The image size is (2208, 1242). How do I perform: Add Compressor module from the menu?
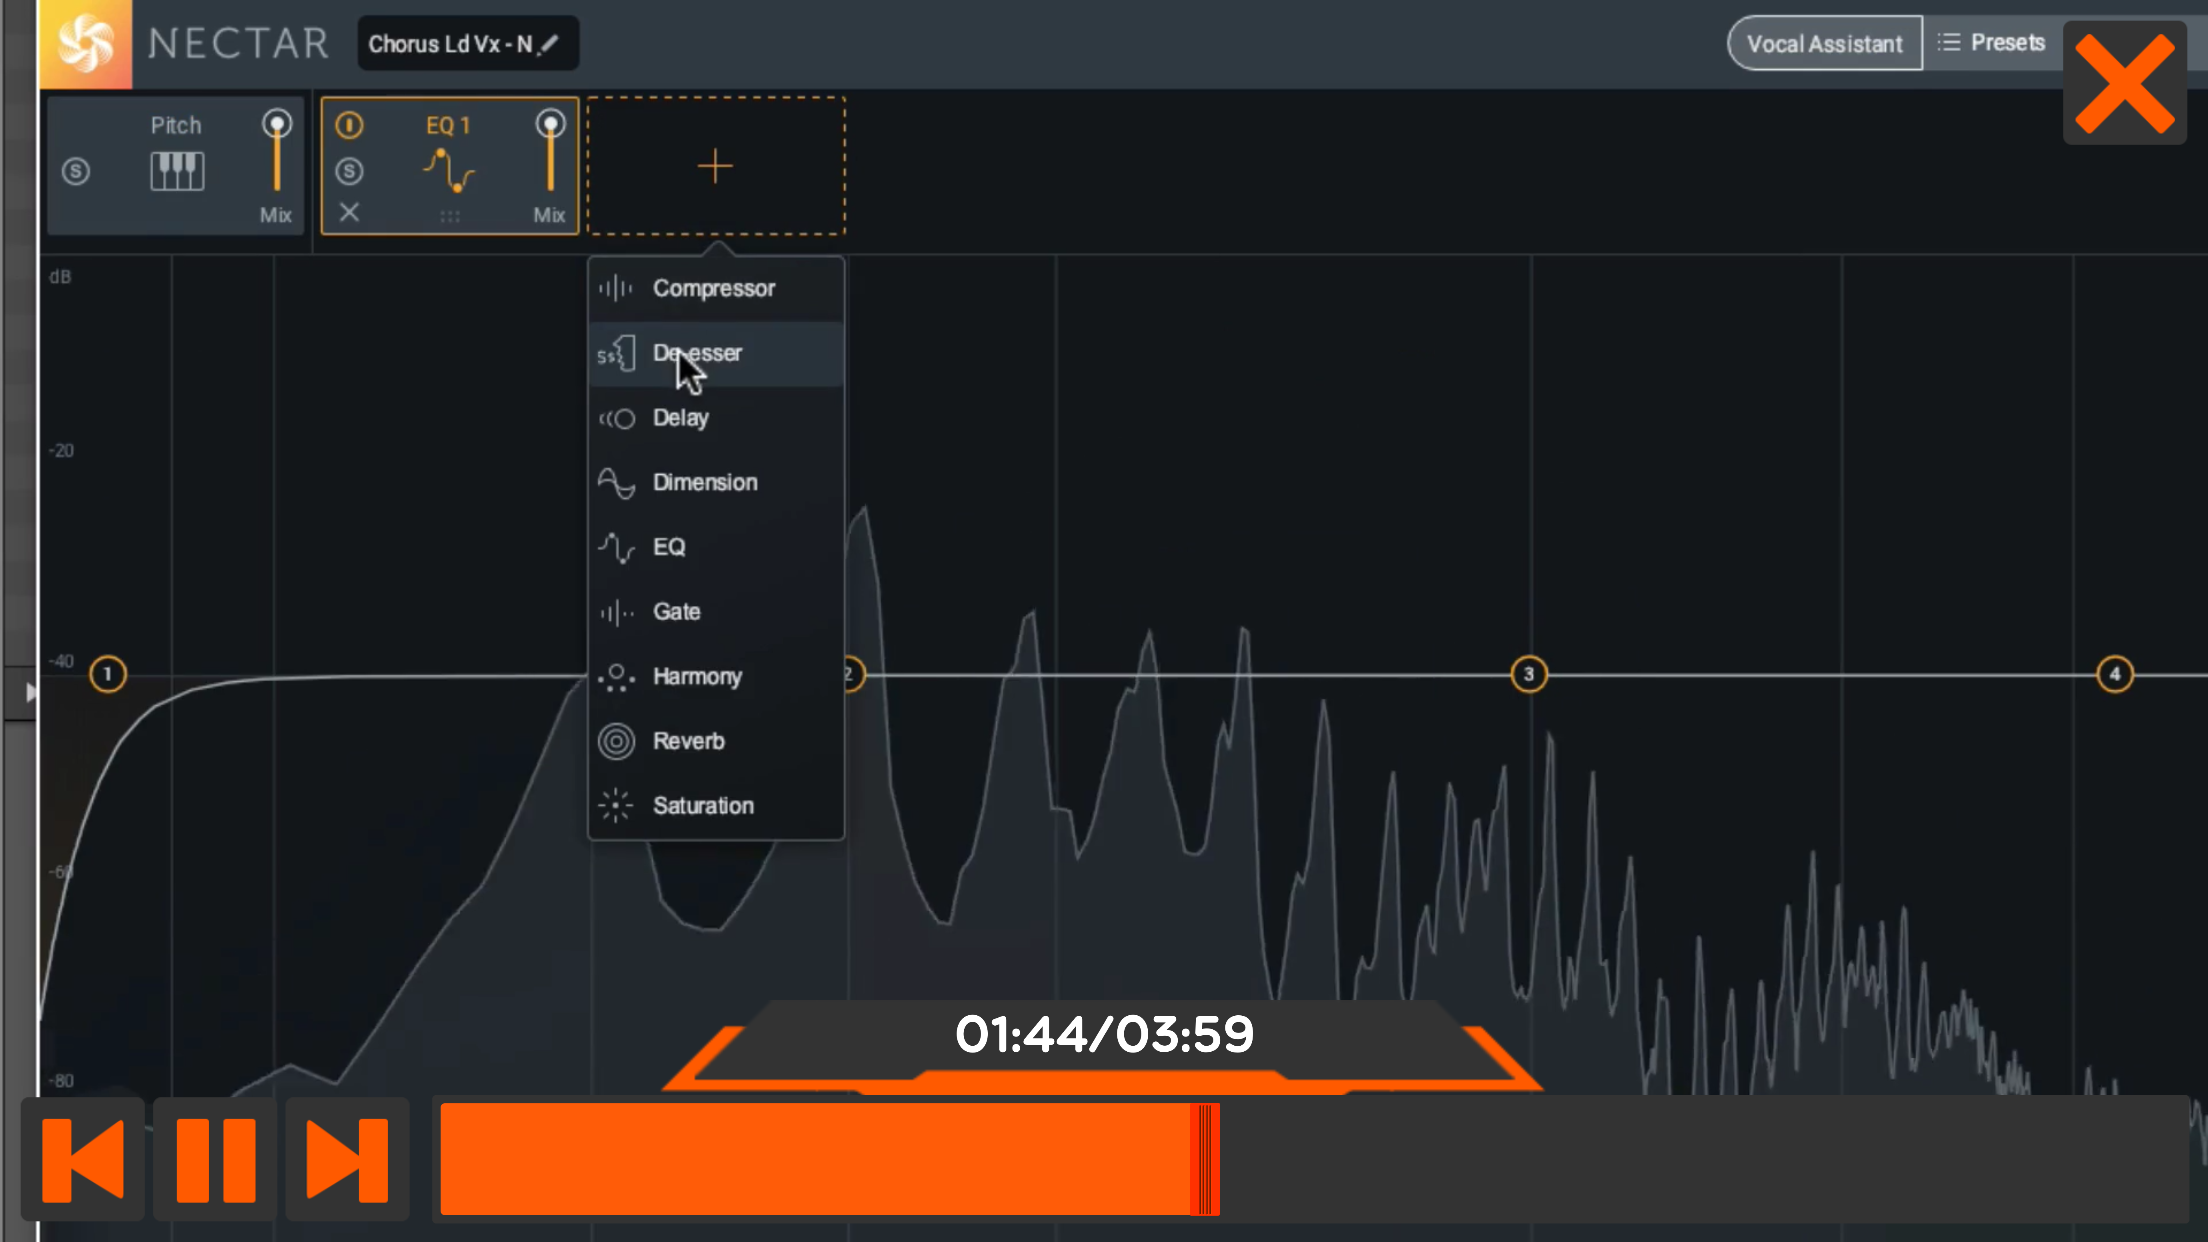tap(715, 288)
